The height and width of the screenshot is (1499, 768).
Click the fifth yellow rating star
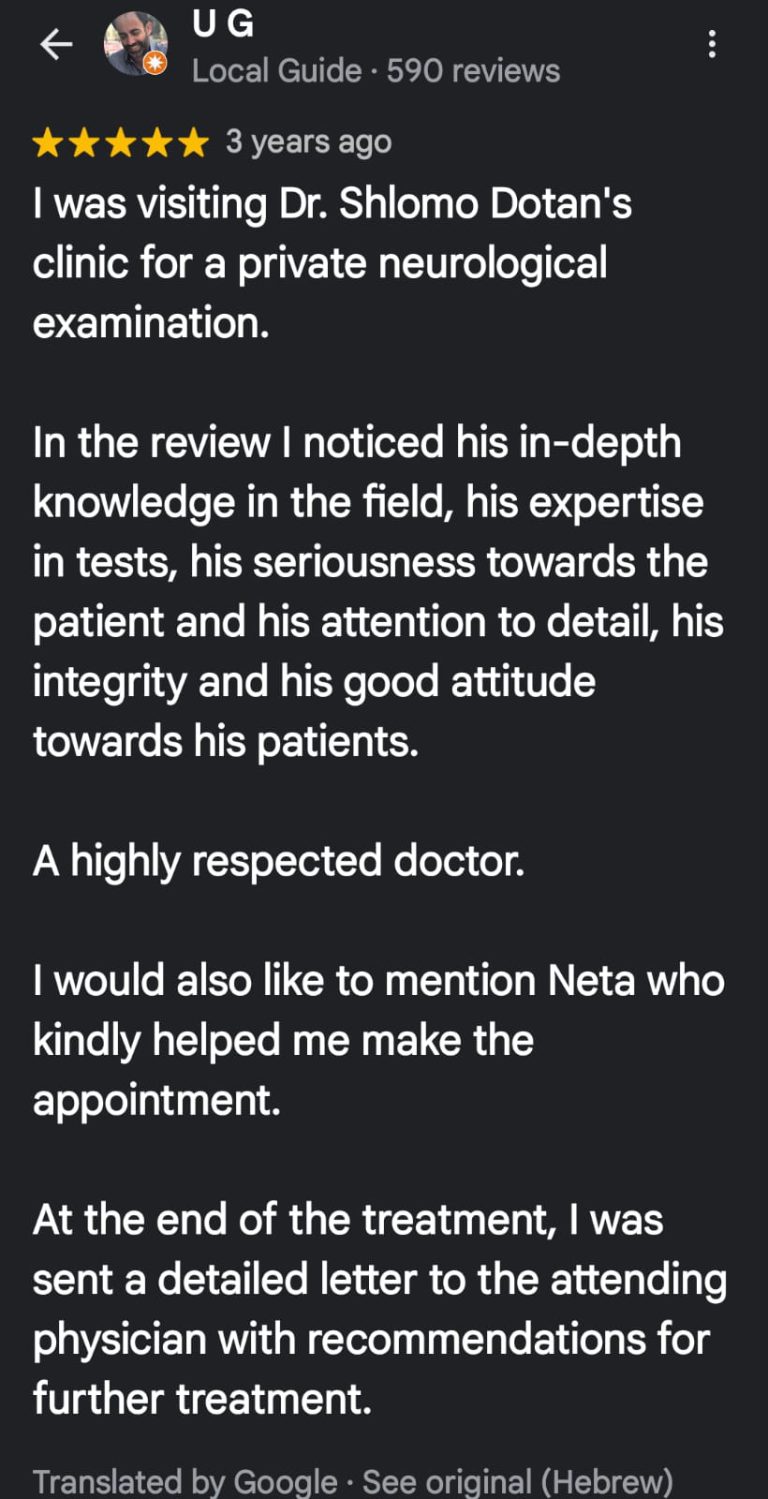pyautogui.click(x=194, y=144)
